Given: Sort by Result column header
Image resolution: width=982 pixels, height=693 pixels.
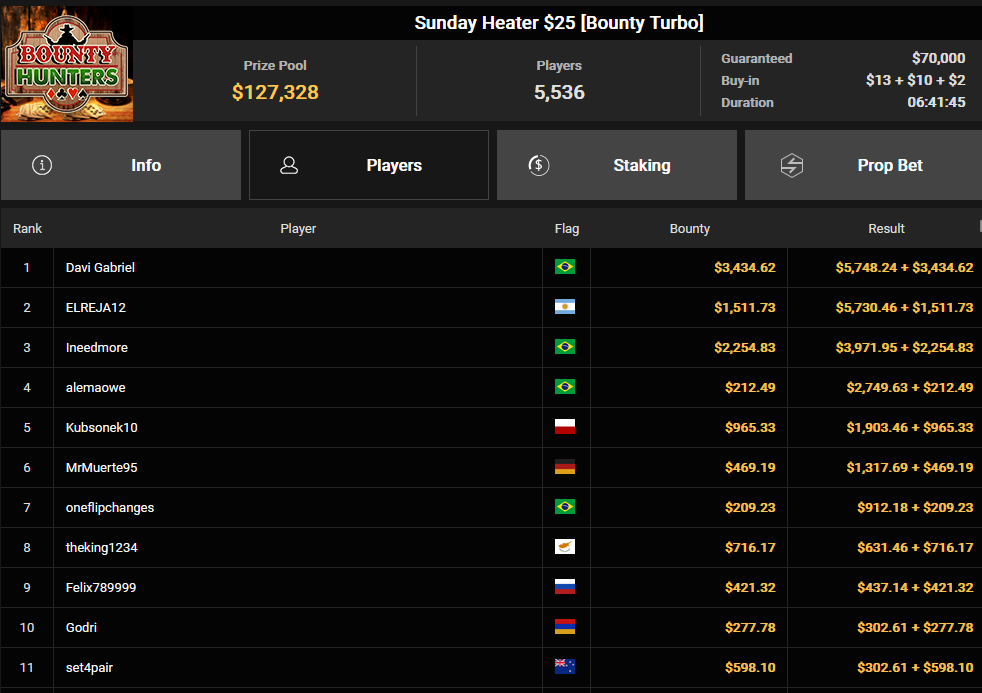Looking at the screenshot, I should pyautogui.click(x=886, y=228).
